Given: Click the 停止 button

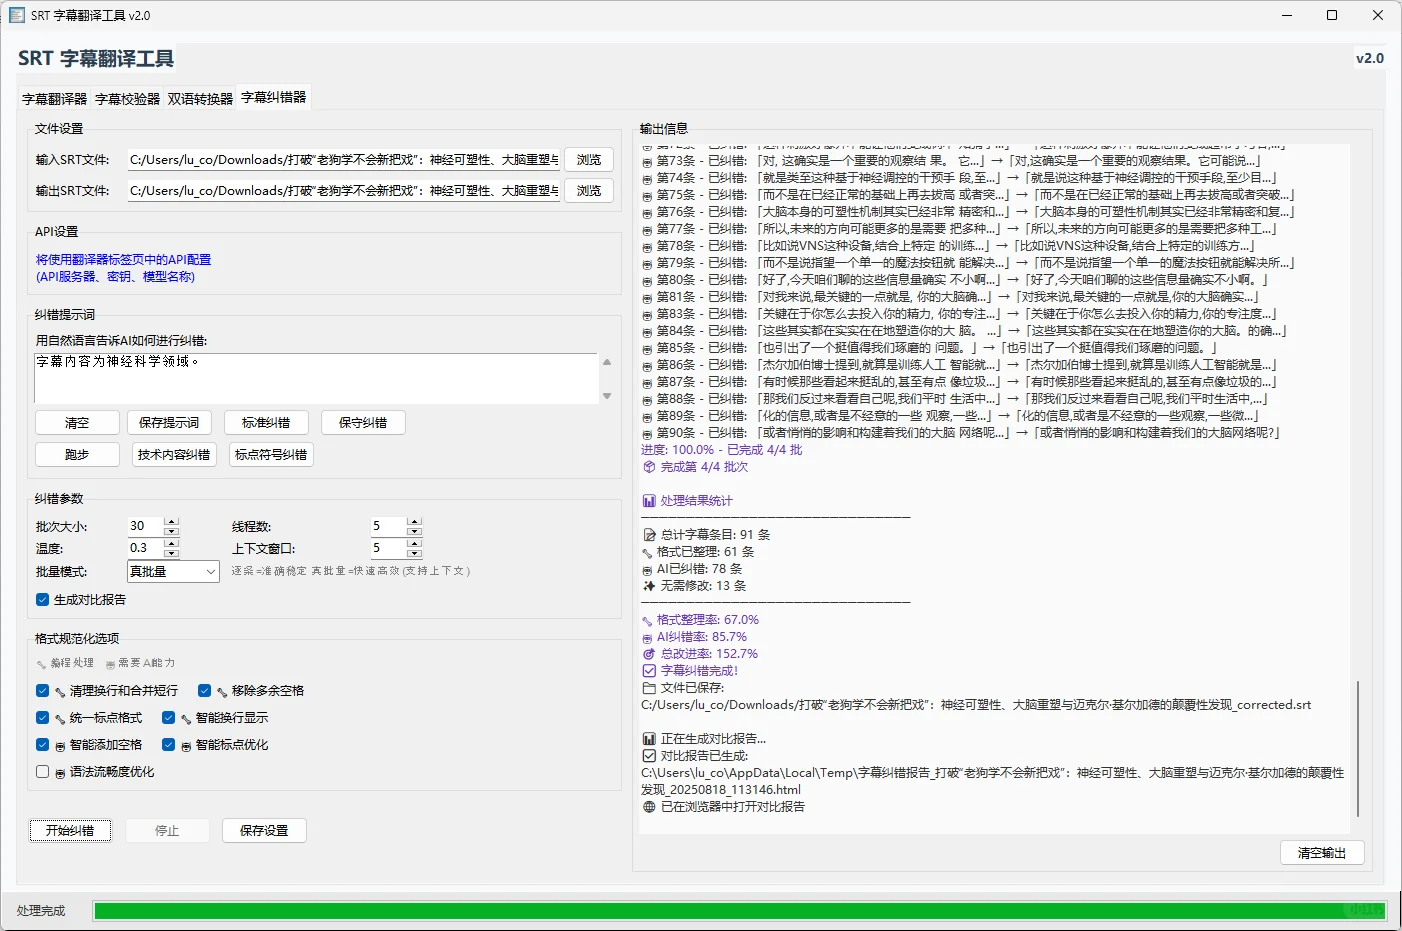Looking at the screenshot, I should click(x=167, y=831).
